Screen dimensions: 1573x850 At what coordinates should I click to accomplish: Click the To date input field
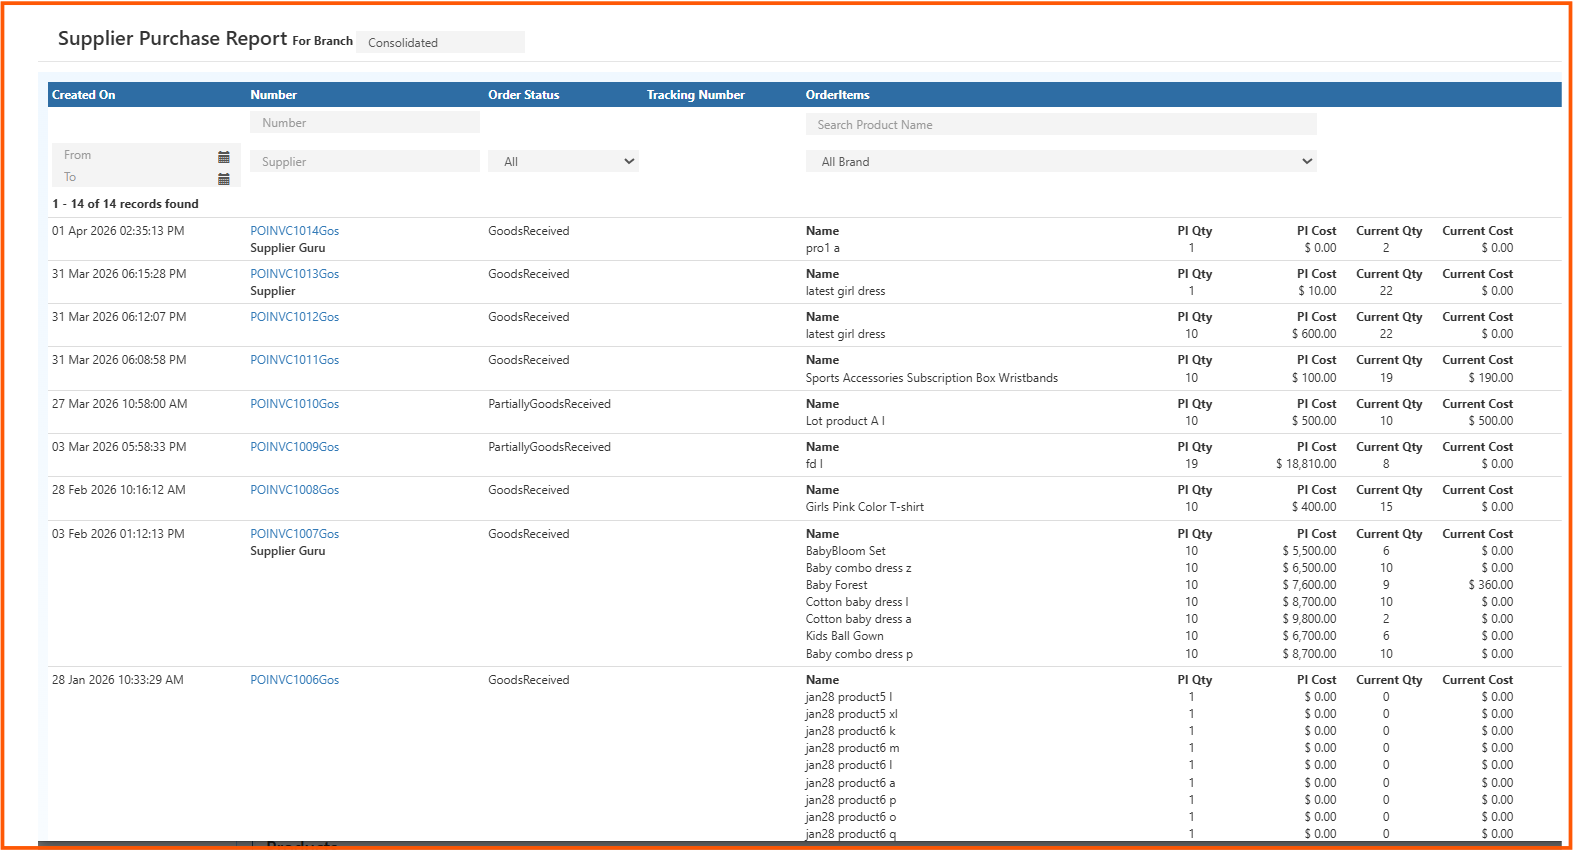[135, 177]
